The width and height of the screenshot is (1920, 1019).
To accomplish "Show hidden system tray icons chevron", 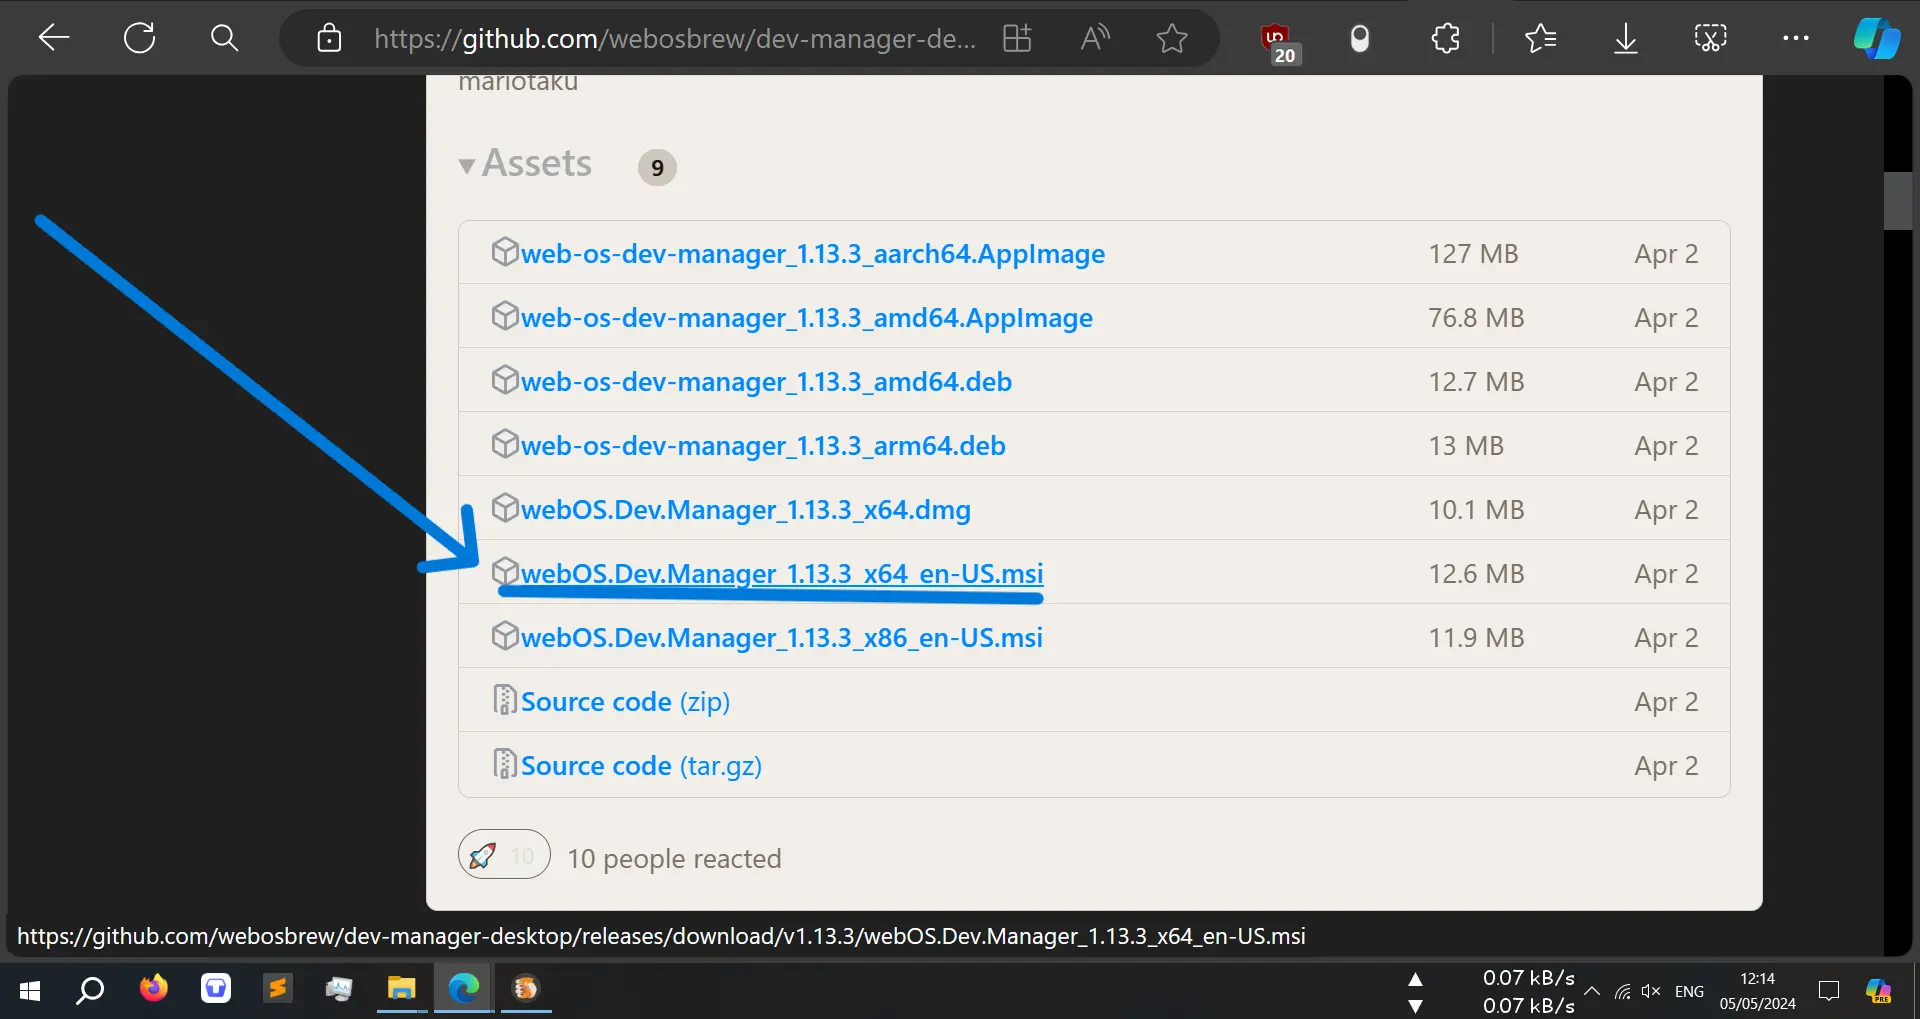I will coord(1592,991).
